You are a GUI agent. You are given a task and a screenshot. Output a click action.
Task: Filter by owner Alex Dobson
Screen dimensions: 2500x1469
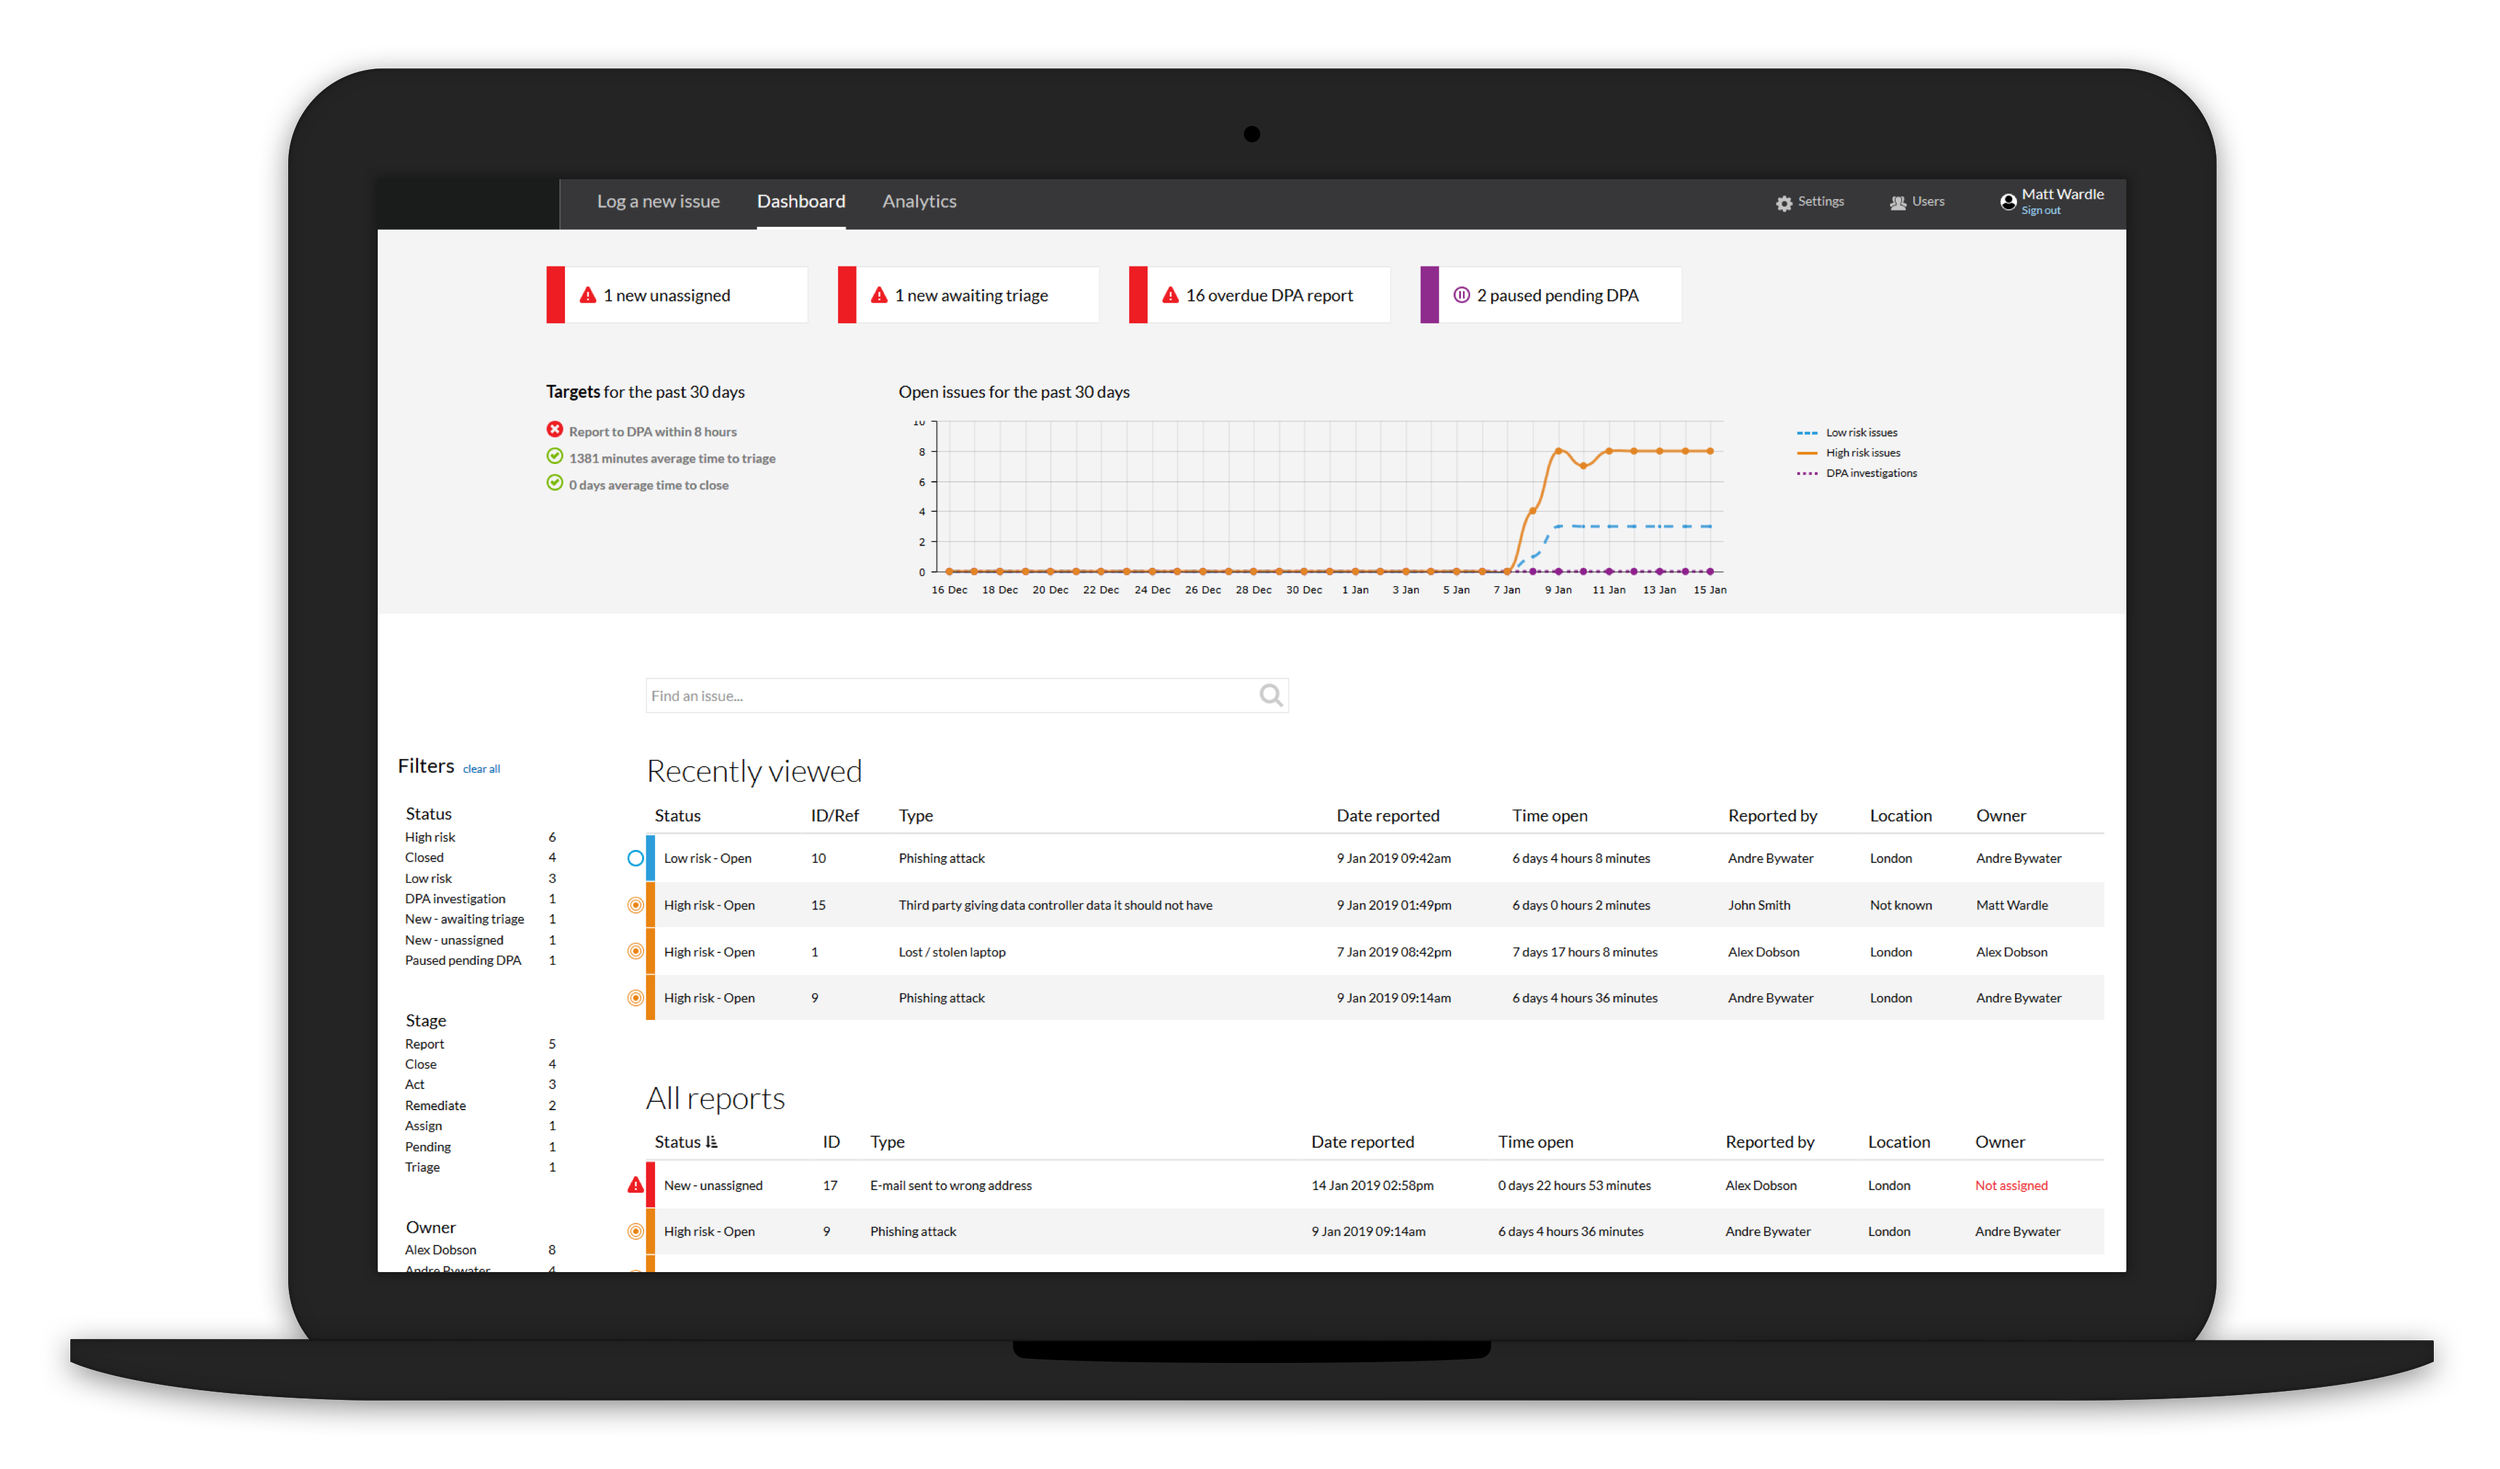440,1250
